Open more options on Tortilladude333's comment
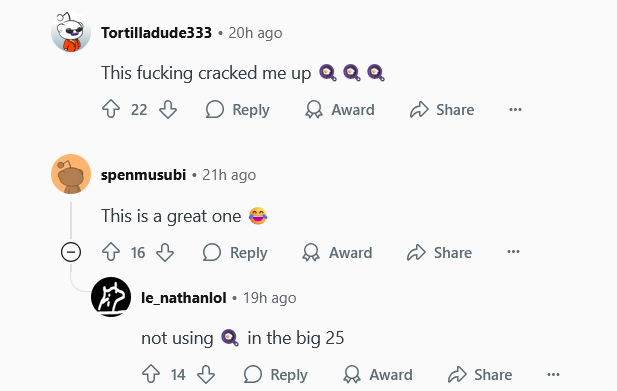 click(515, 109)
